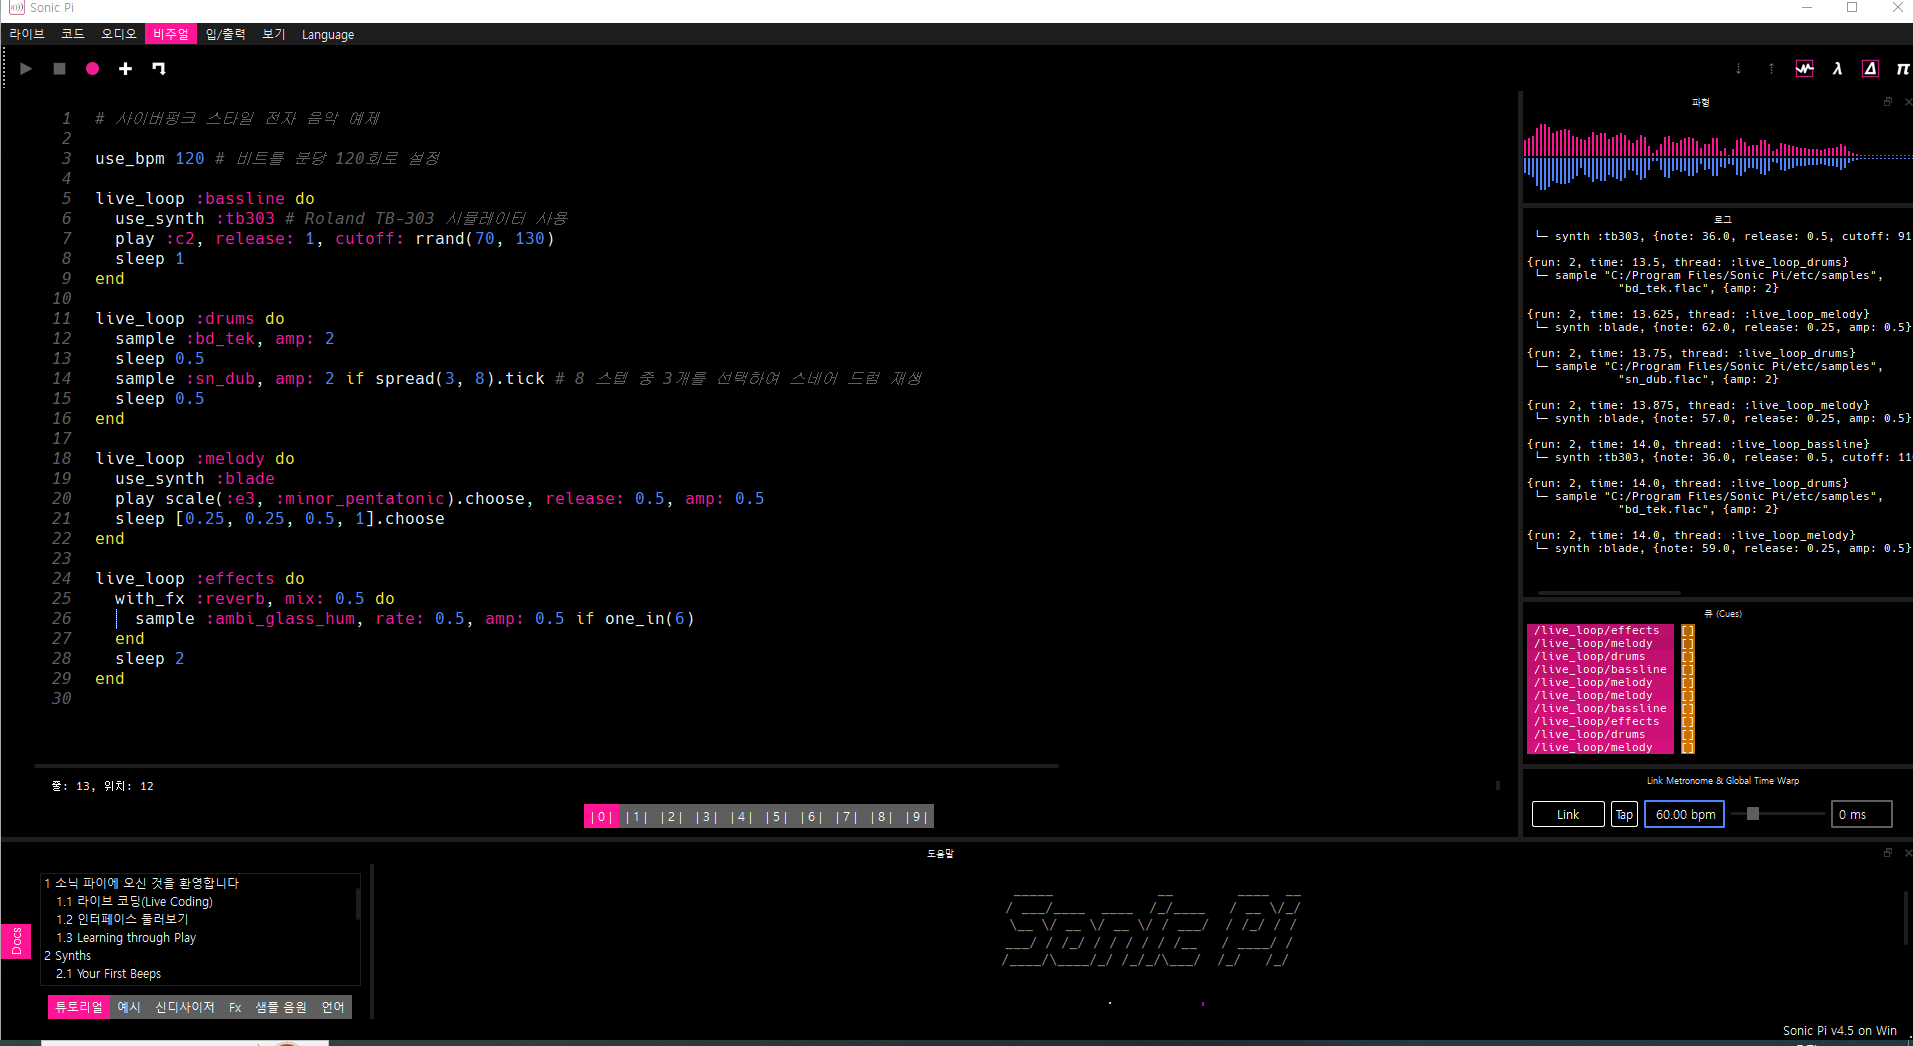Select the Fx help tab

point(235,1007)
